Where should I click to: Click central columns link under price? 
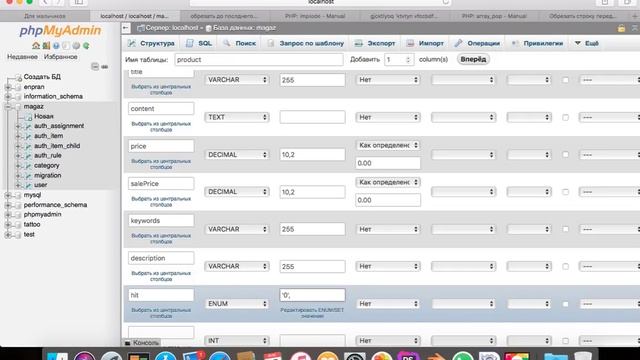tap(161, 164)
